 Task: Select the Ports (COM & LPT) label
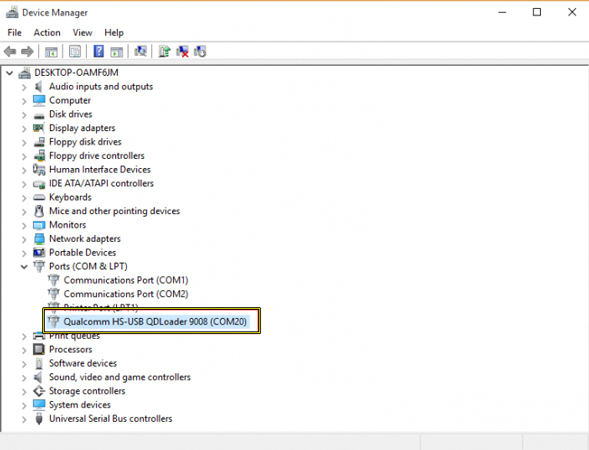[88, 266]
